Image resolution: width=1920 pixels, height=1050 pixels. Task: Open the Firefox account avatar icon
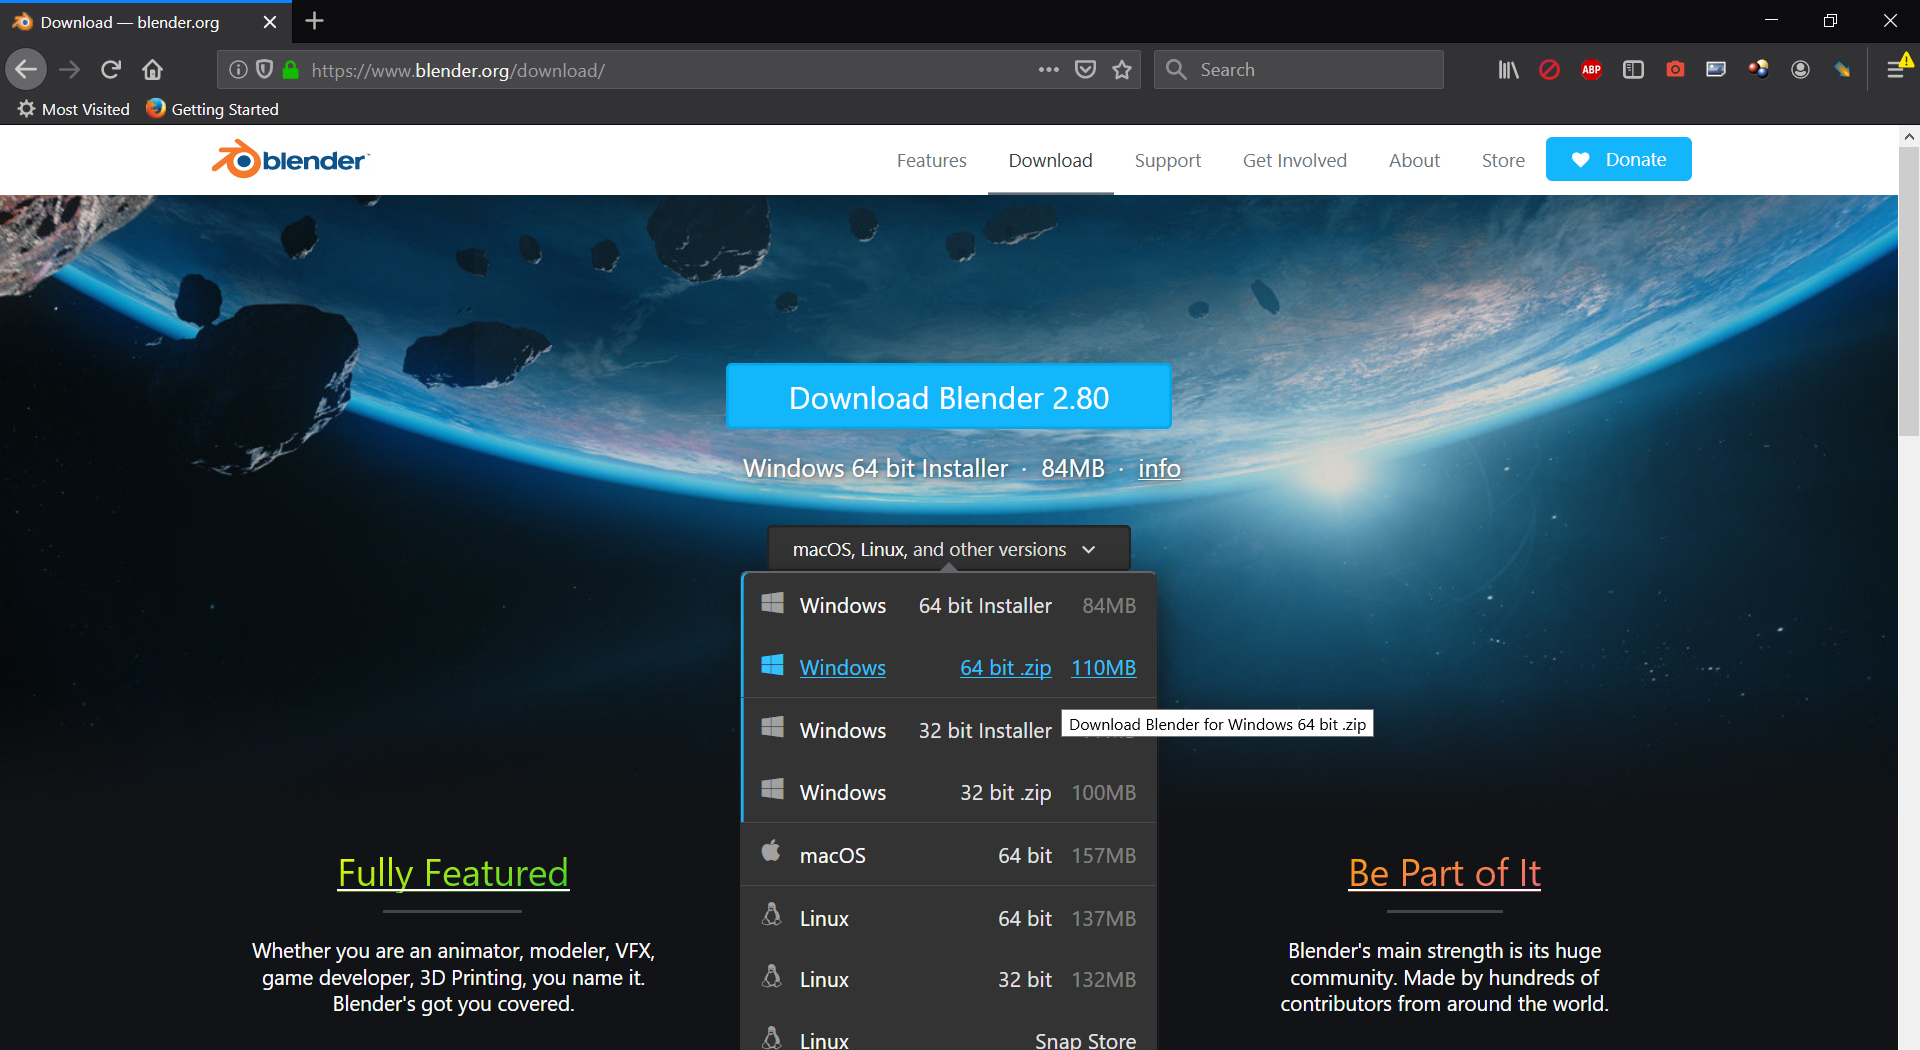1800,70
